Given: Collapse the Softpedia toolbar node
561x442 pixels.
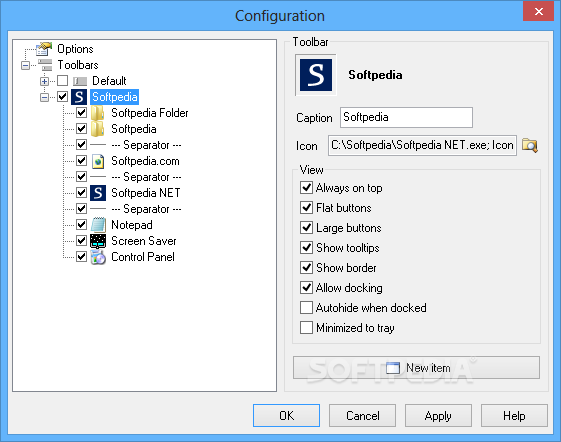Looking at the screenshot, I should tap(44, 97).
